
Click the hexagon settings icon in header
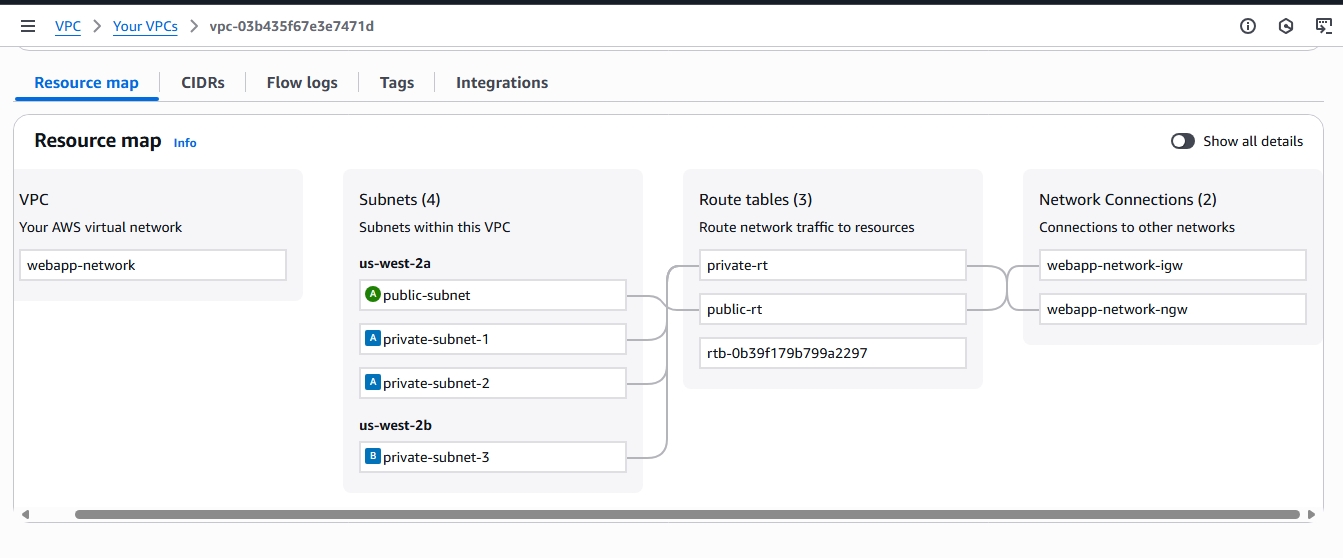coord(1286,27)
